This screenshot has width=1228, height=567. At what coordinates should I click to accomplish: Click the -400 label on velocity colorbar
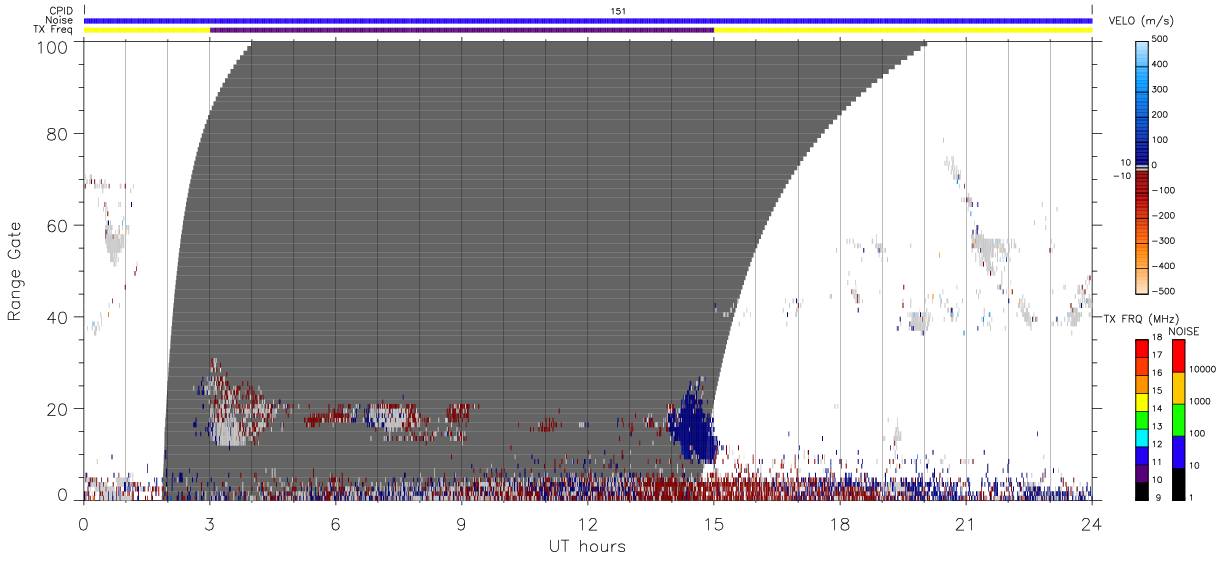click(1162, 267)
